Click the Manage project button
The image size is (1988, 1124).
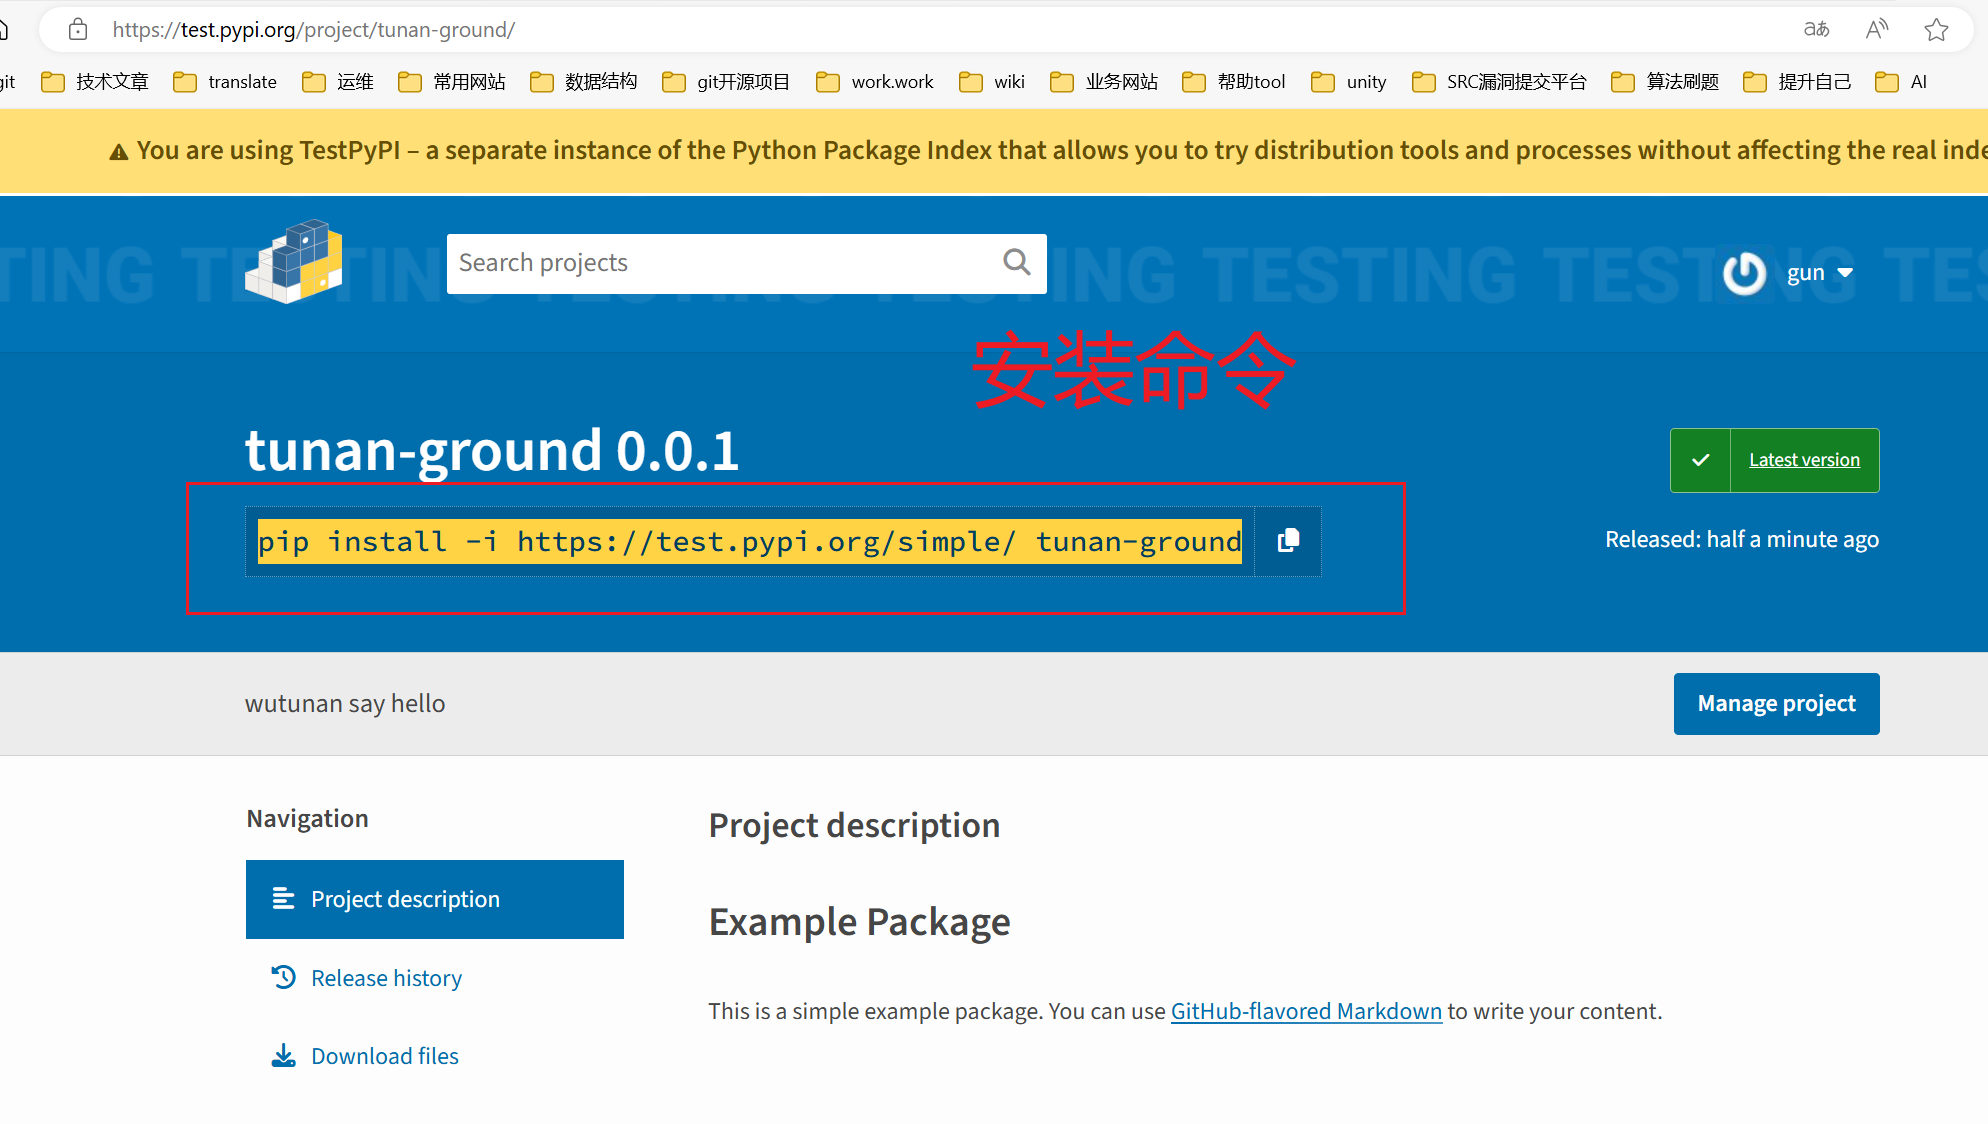[x=1776, y=704]
